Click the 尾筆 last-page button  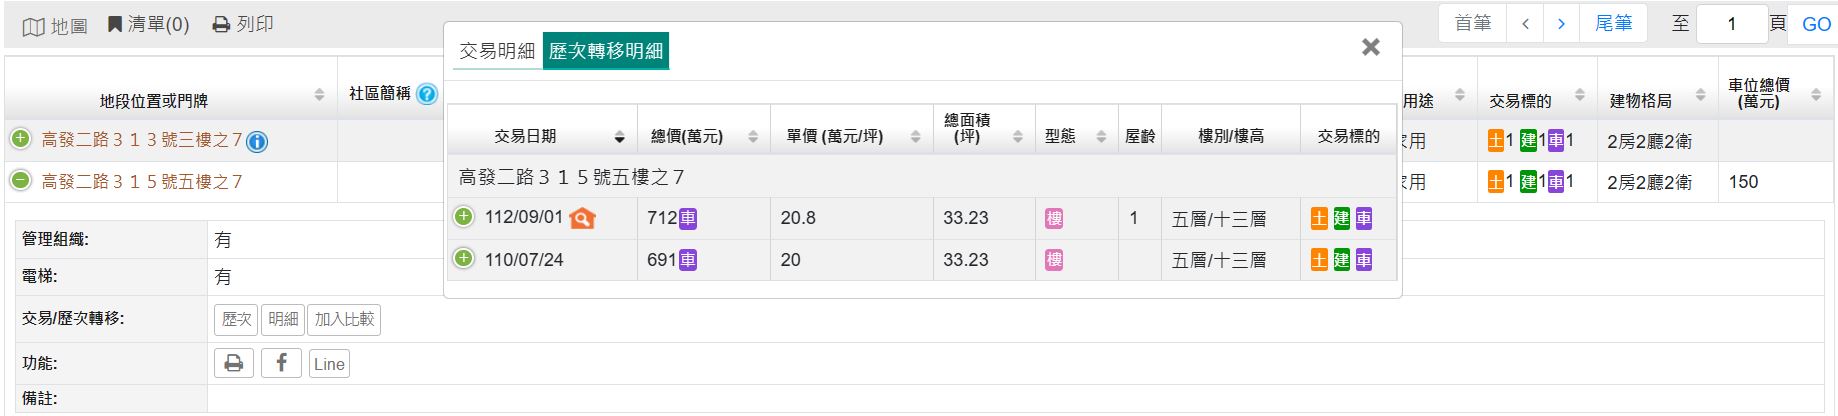click(1613, 23)
